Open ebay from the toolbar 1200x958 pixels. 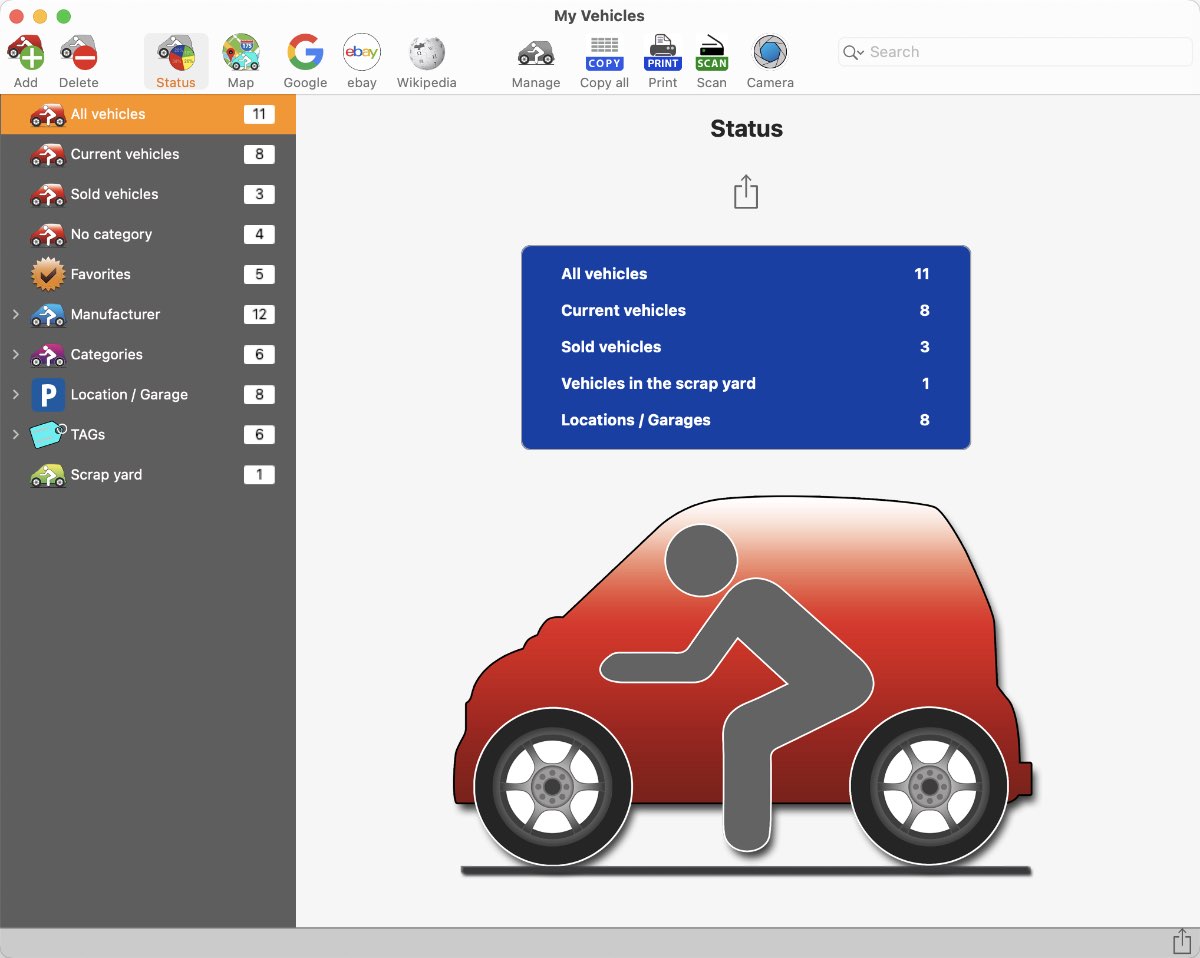click(362, 52)
